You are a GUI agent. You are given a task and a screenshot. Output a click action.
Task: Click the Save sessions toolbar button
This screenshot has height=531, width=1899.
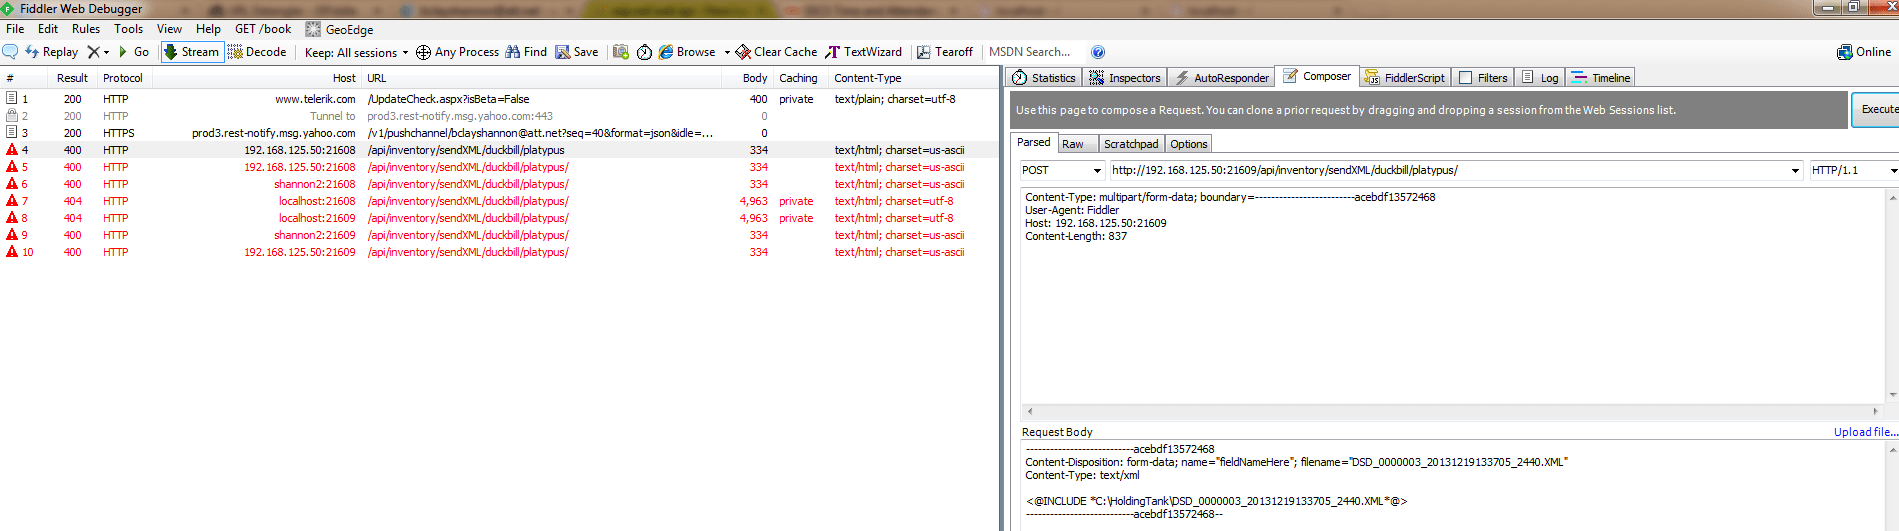(x=577, y=52)
